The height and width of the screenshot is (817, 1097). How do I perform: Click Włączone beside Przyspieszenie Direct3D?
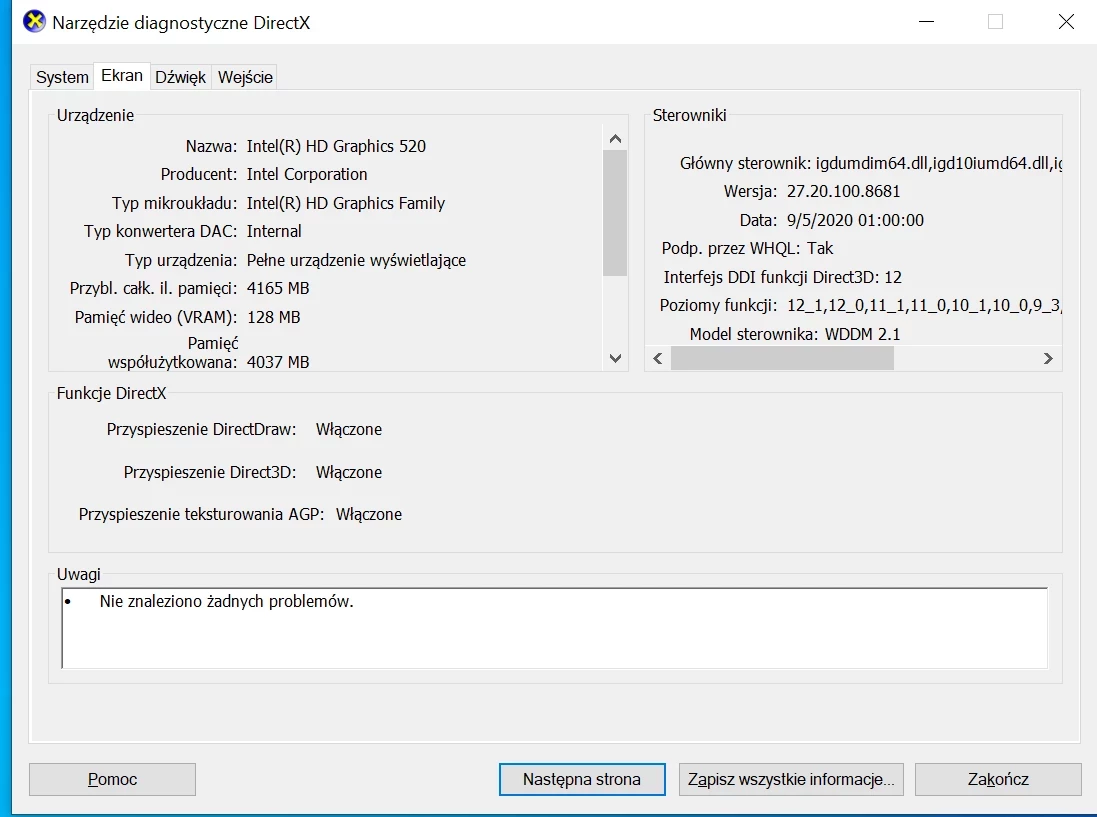348,472
